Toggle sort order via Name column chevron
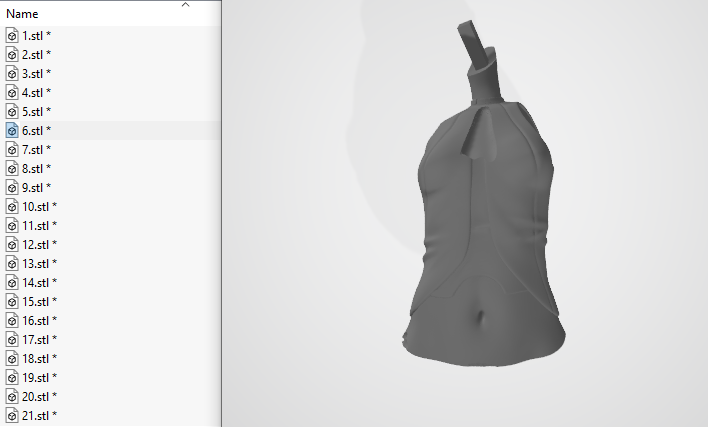This screenshot has height=427, width=708. point(185,5)
